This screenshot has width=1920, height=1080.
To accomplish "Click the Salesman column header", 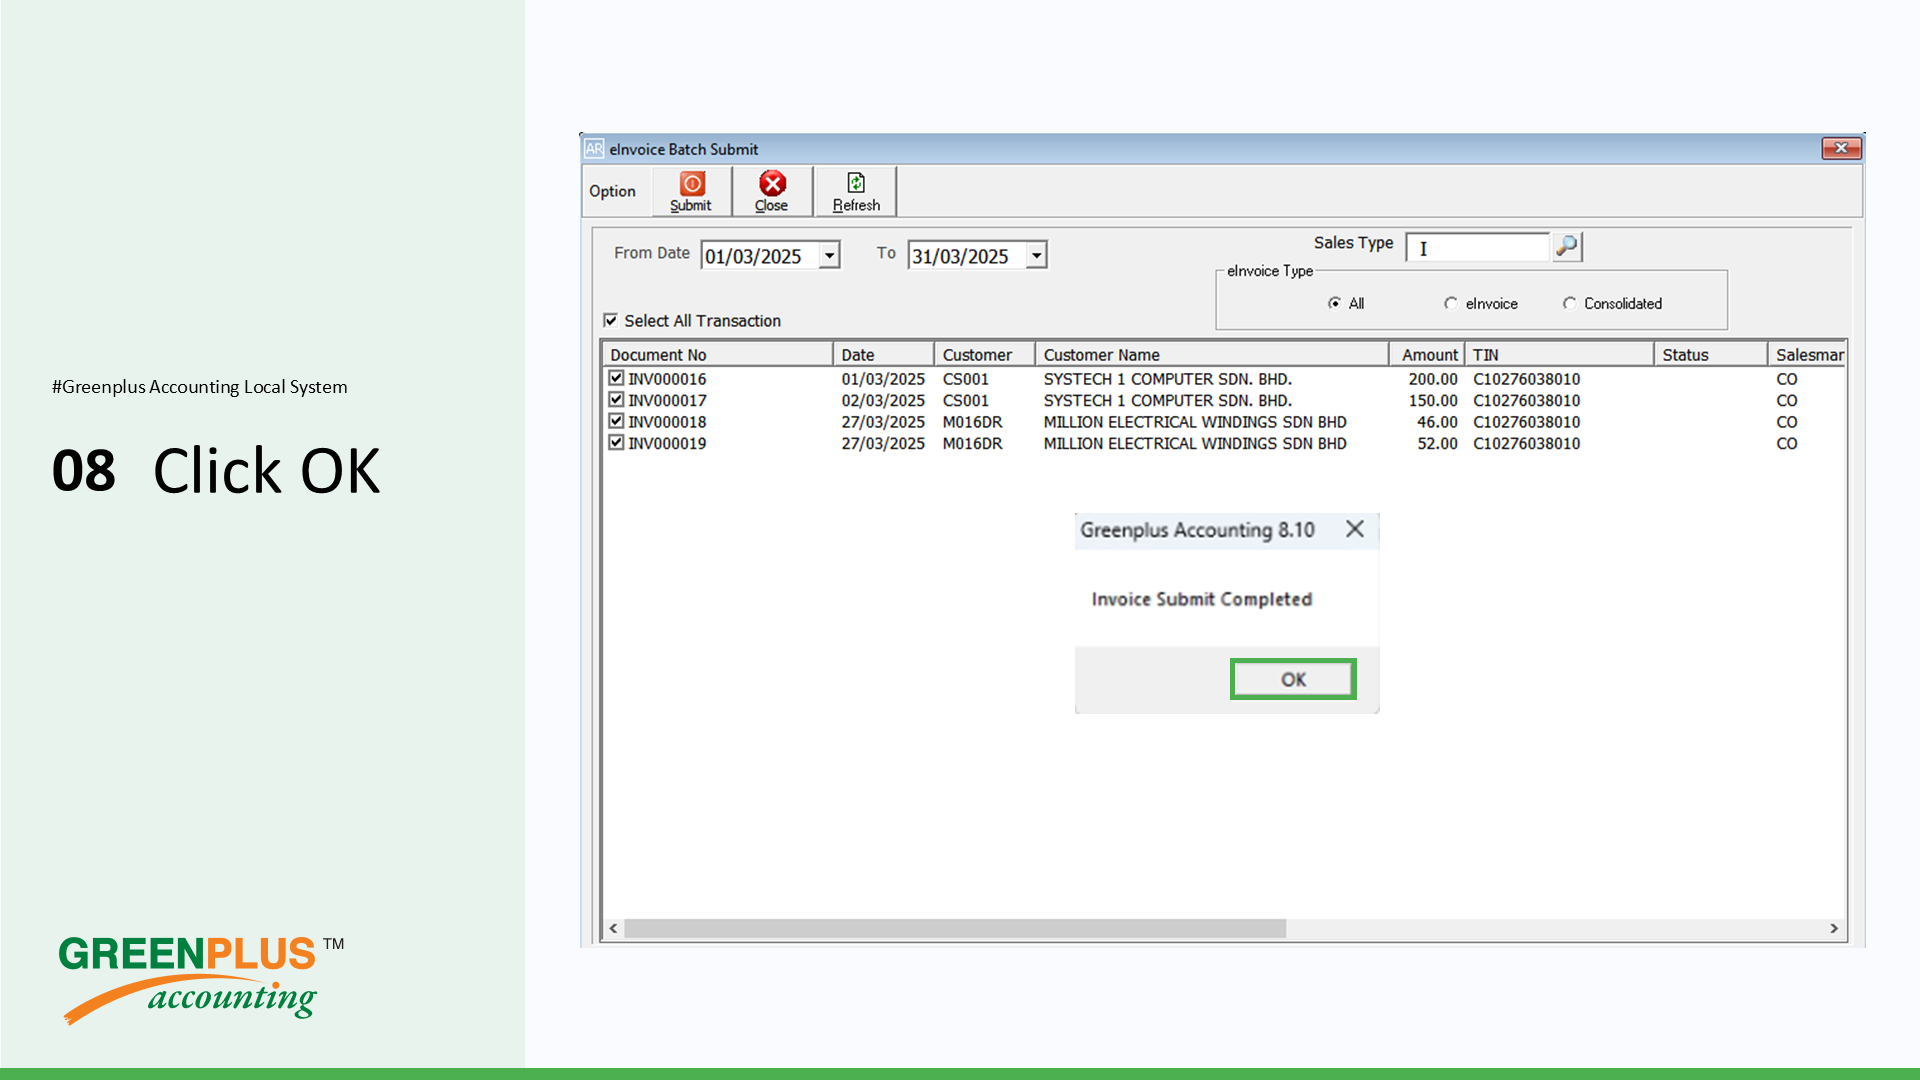I will 1807,355.
